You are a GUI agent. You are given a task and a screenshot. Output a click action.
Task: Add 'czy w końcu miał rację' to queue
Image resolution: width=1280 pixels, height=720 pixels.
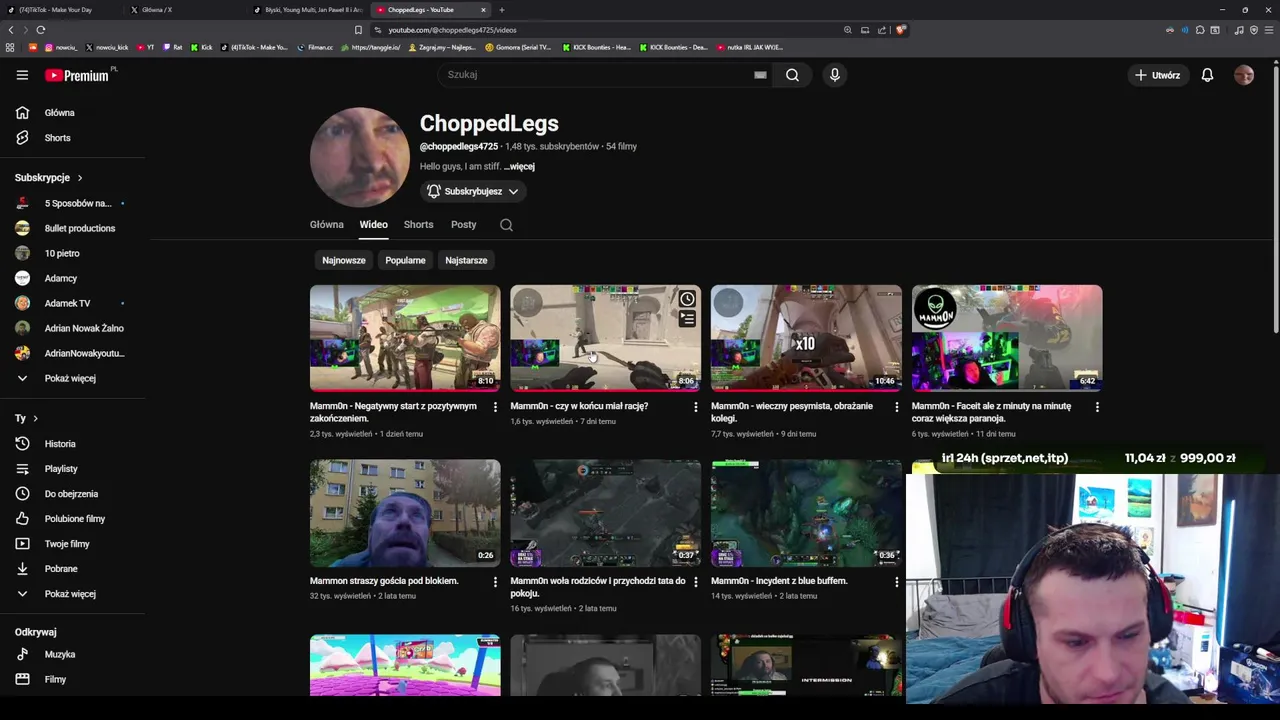coord(687,319)
